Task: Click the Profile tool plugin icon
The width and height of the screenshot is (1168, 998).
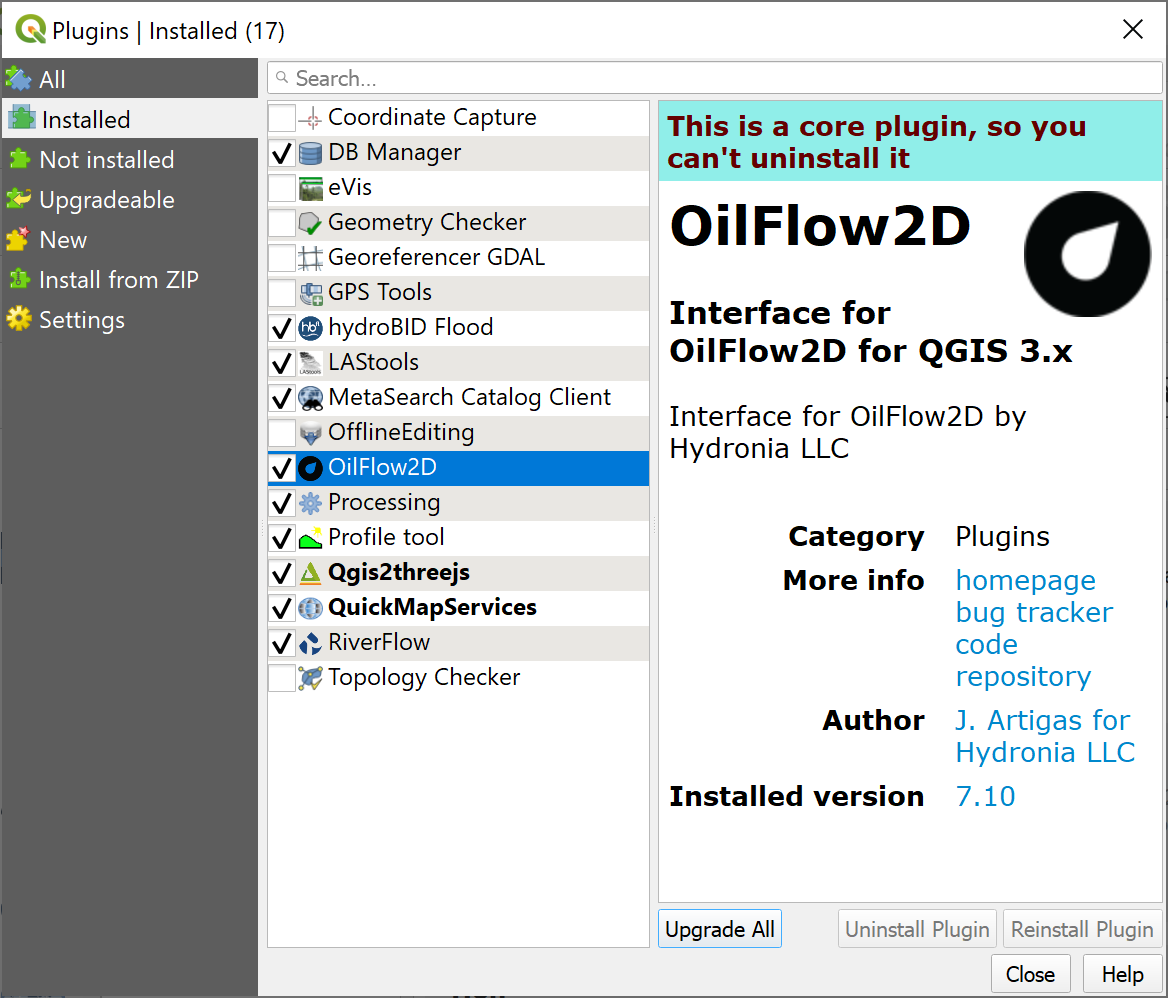Action: (x=311, y=538)
